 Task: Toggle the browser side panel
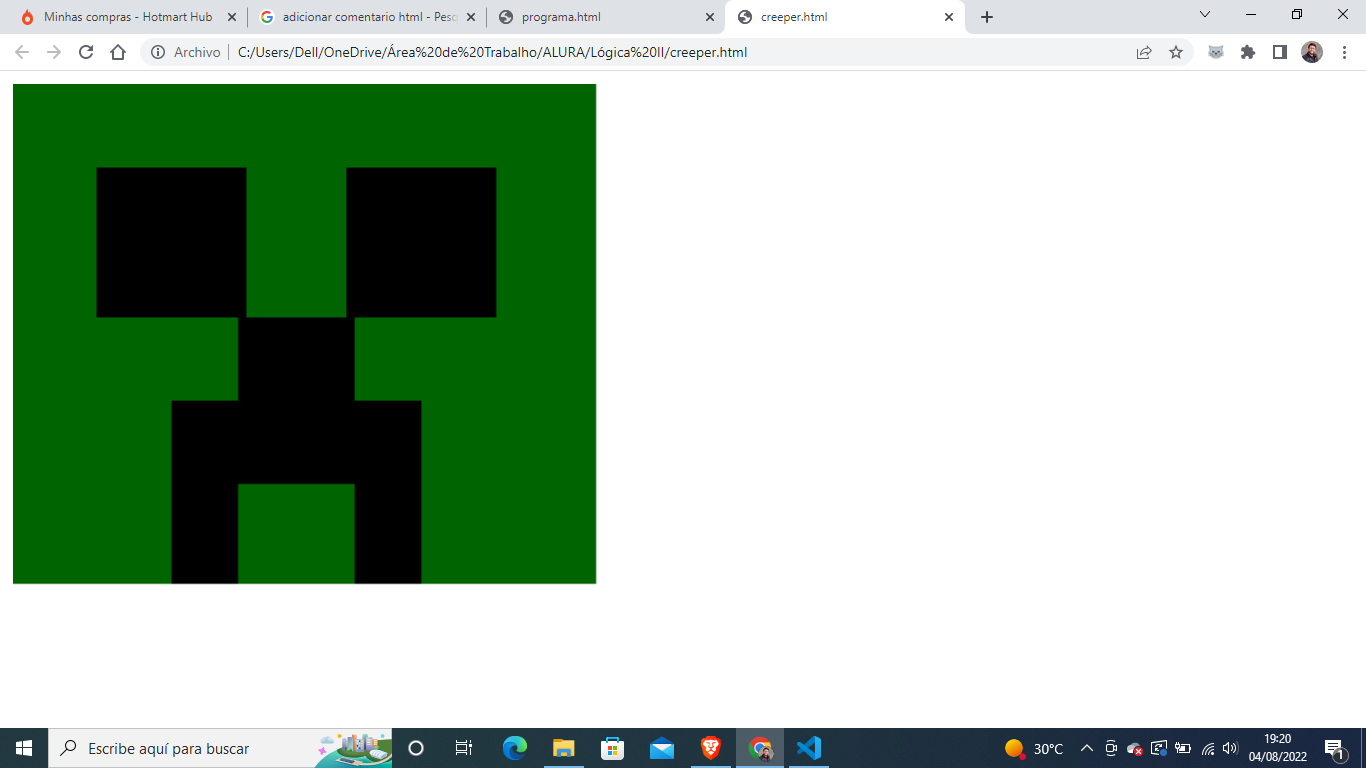[x=1280, y=52]
